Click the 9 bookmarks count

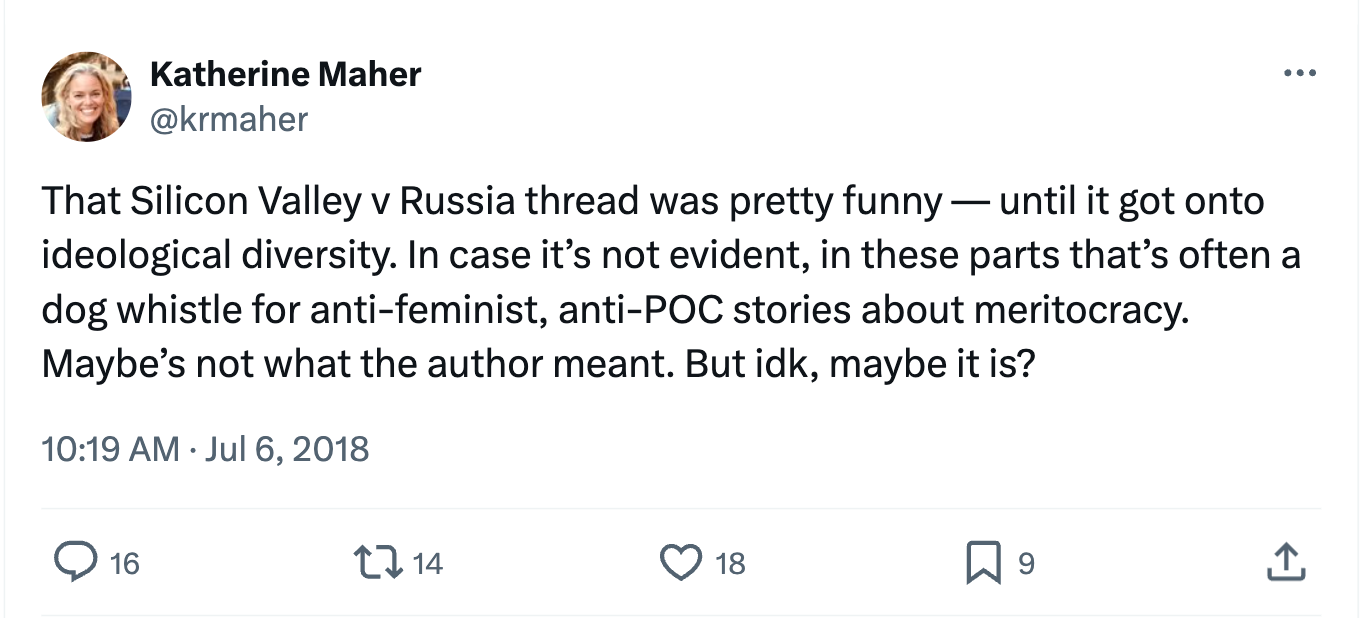pyautogui.click(x=1026, y=564)
